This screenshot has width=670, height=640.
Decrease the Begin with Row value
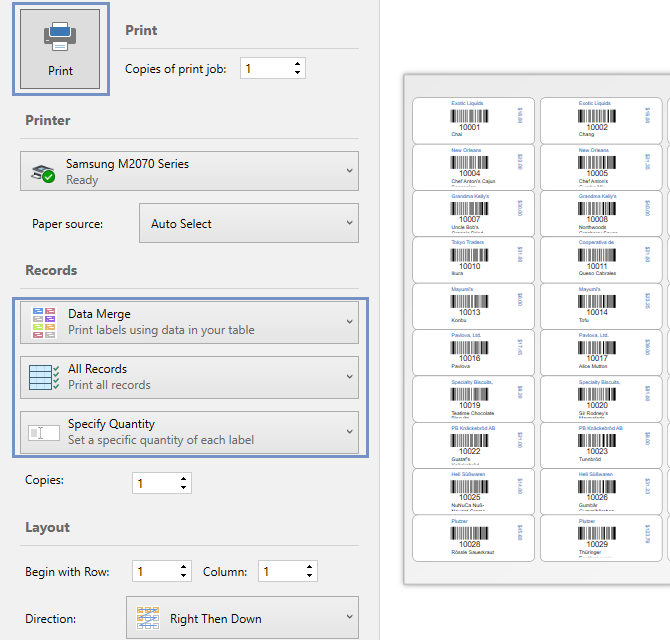pyautogui.click(x=184, y=576)
